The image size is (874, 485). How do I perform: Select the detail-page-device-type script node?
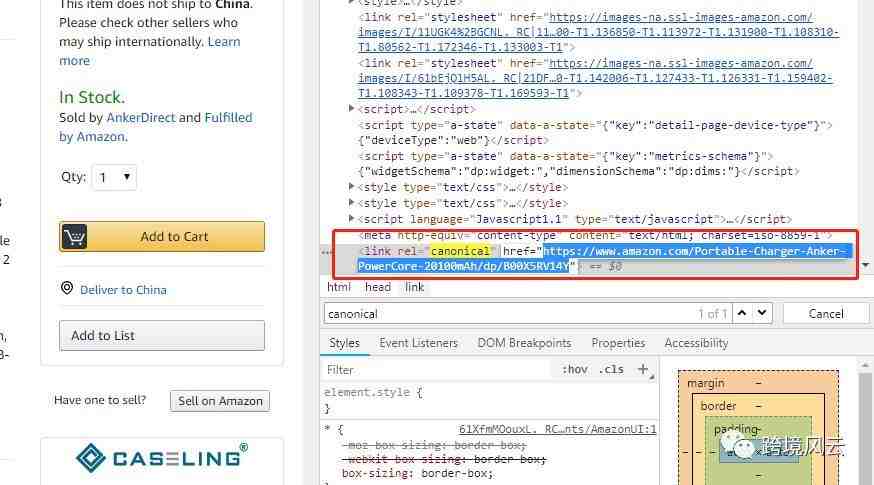tap(595, 133)
